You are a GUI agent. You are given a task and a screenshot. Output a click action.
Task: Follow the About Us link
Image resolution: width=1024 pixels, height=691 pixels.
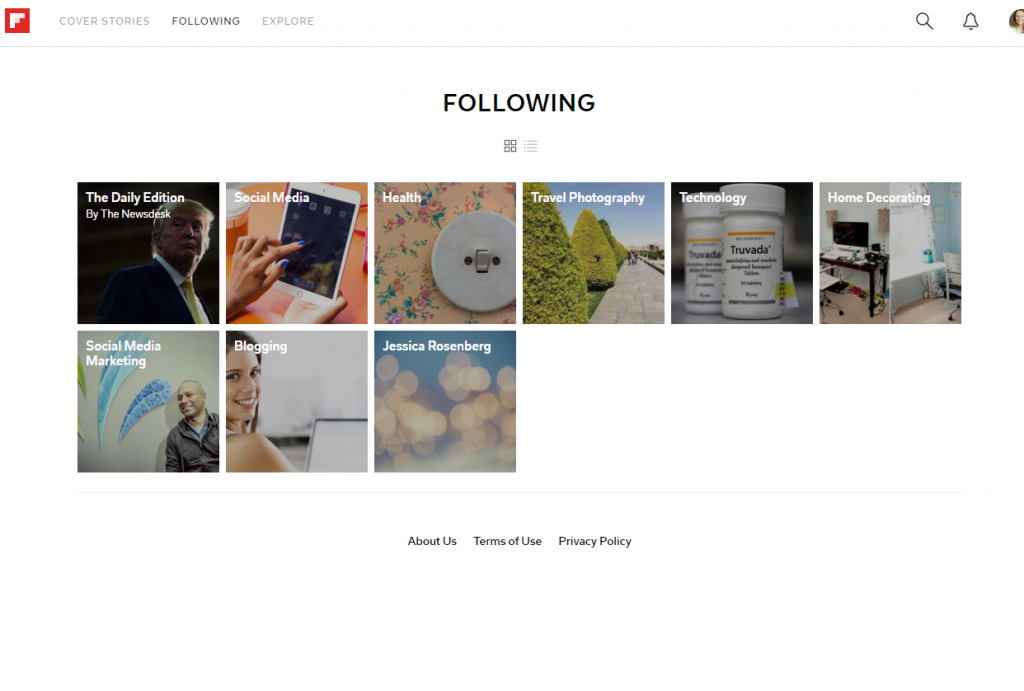432,541
